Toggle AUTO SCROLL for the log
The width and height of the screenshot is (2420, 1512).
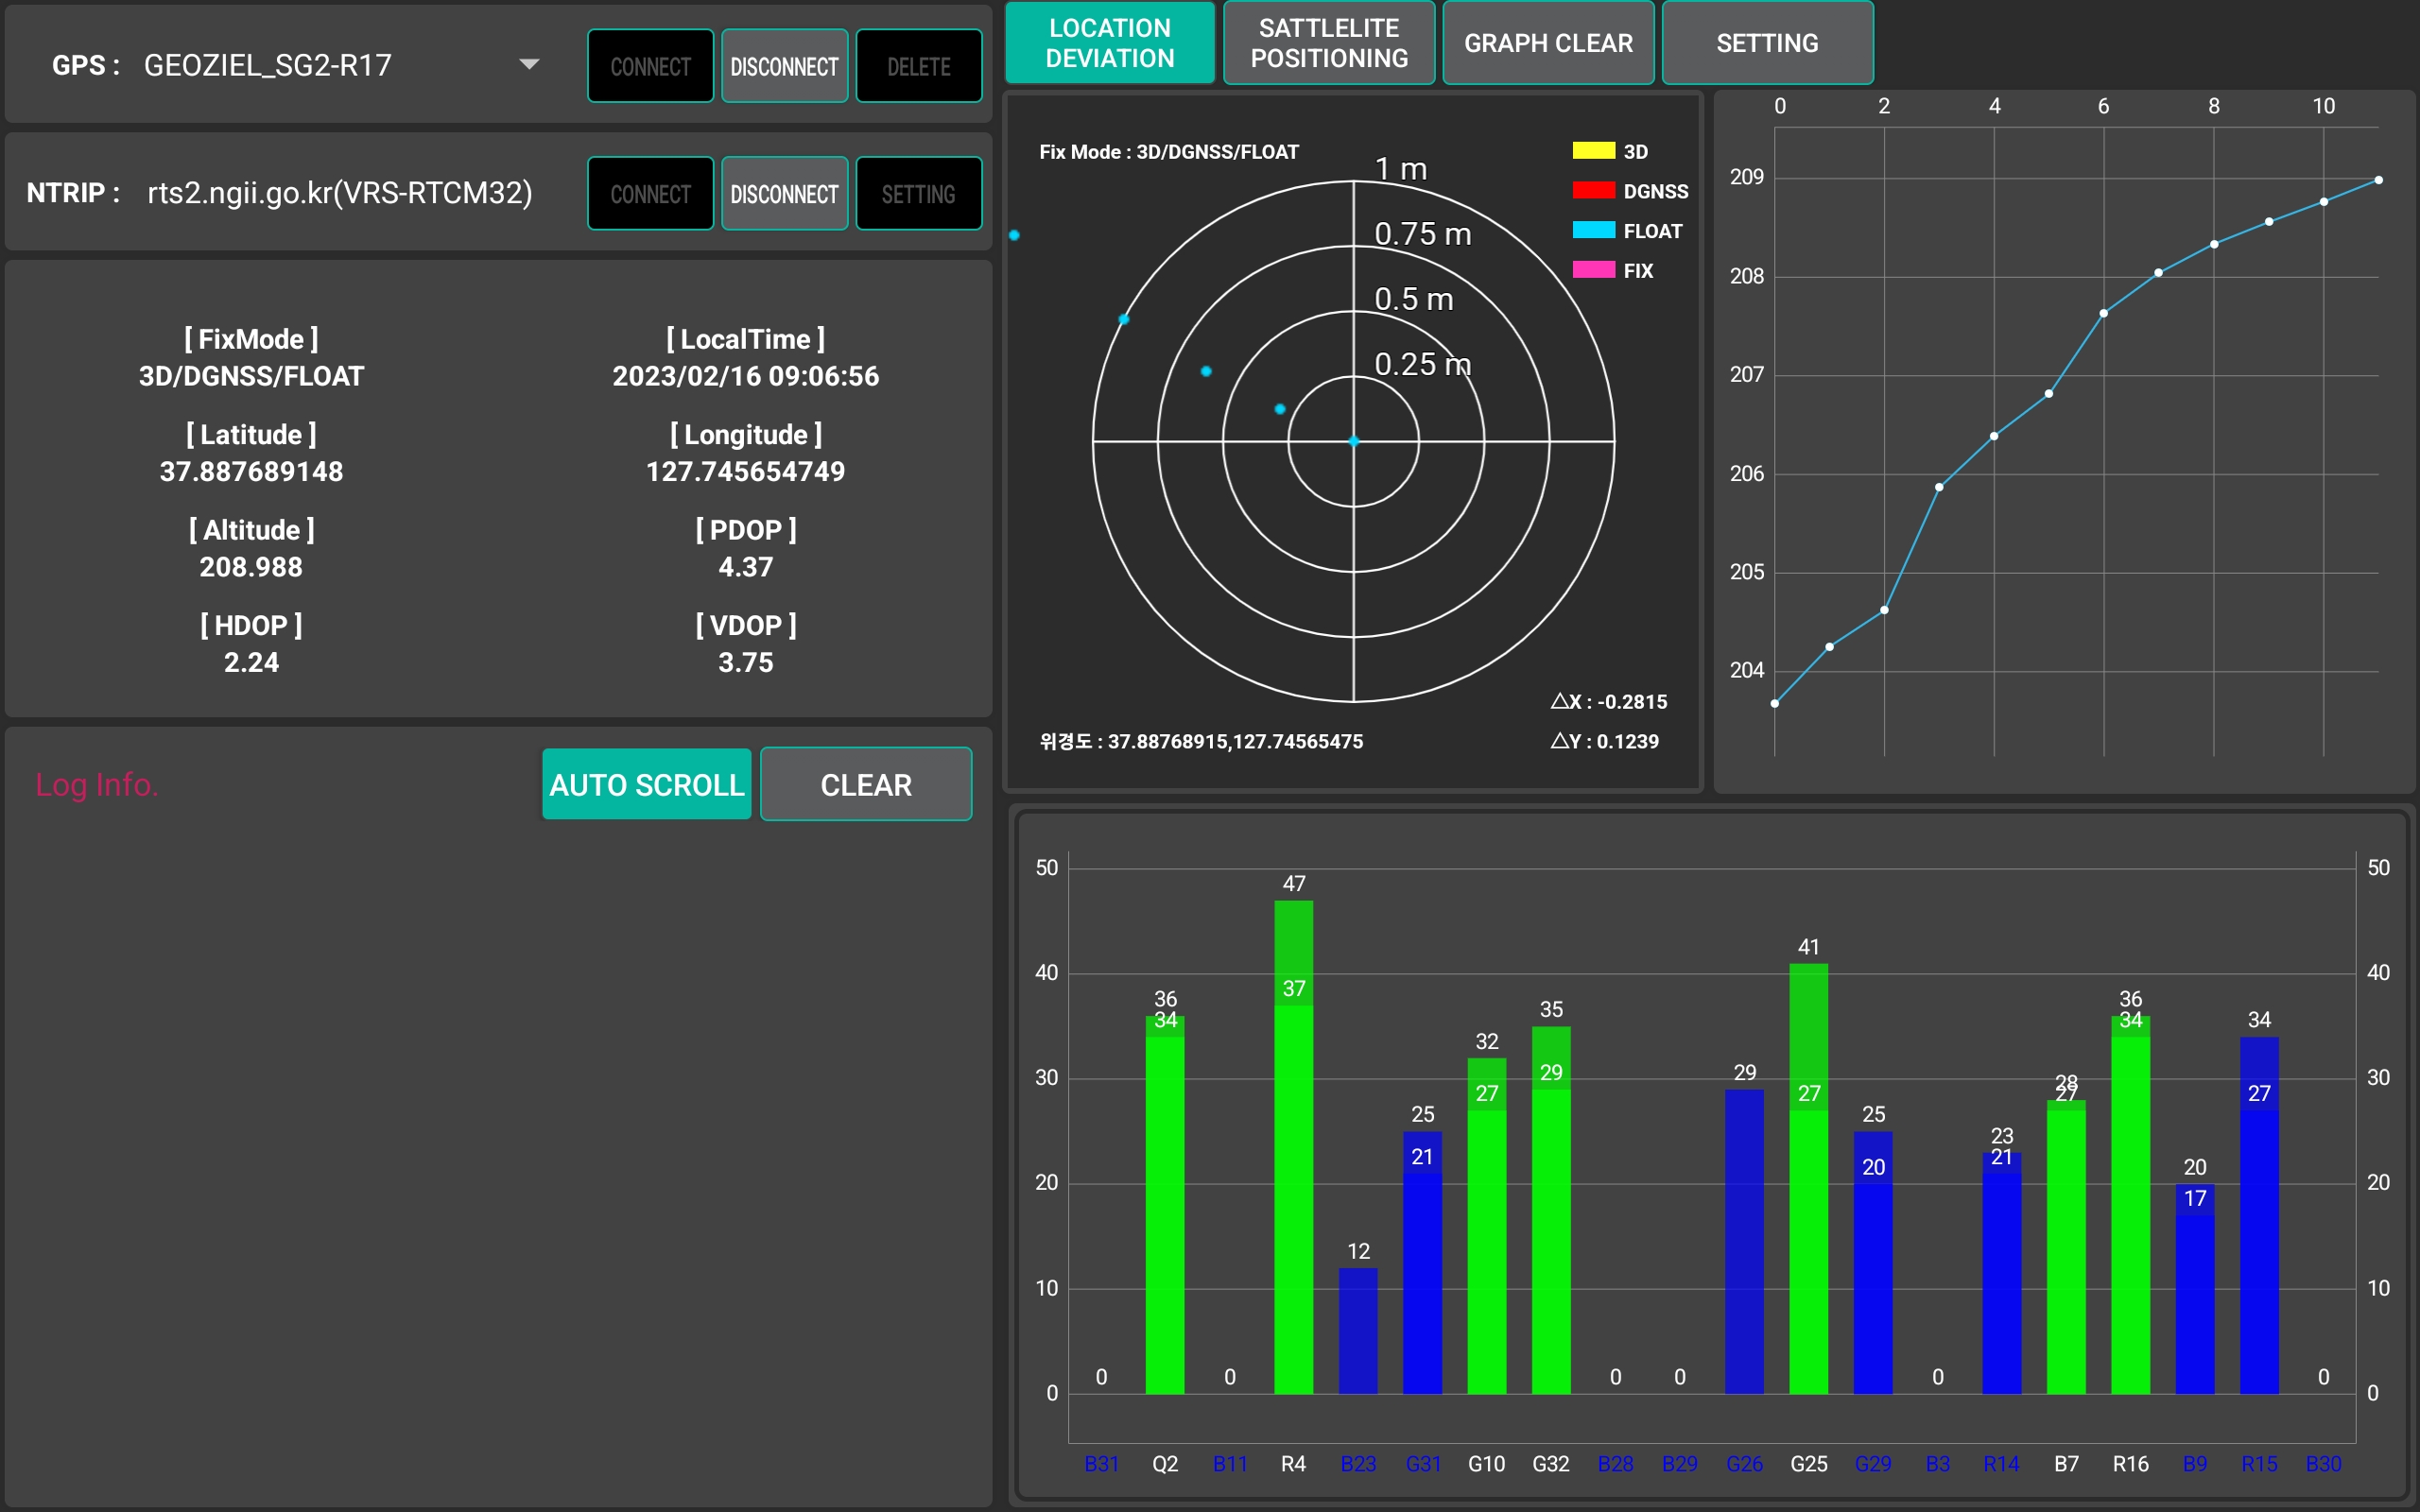[647, 784]
